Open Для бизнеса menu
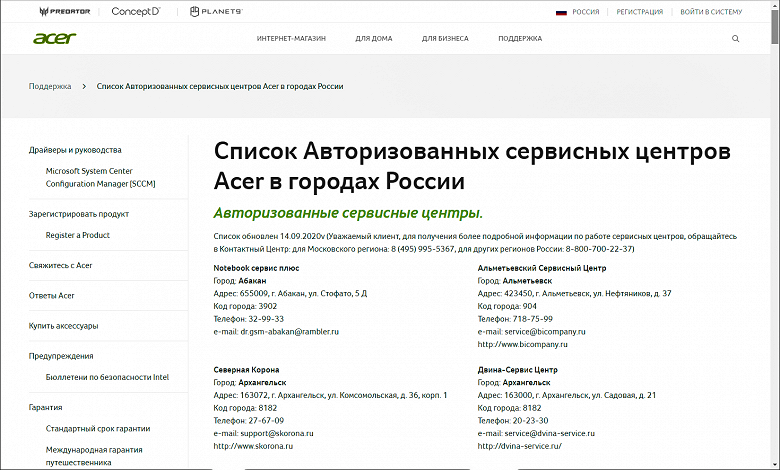 pyautogui.click(x=445, y=38)
